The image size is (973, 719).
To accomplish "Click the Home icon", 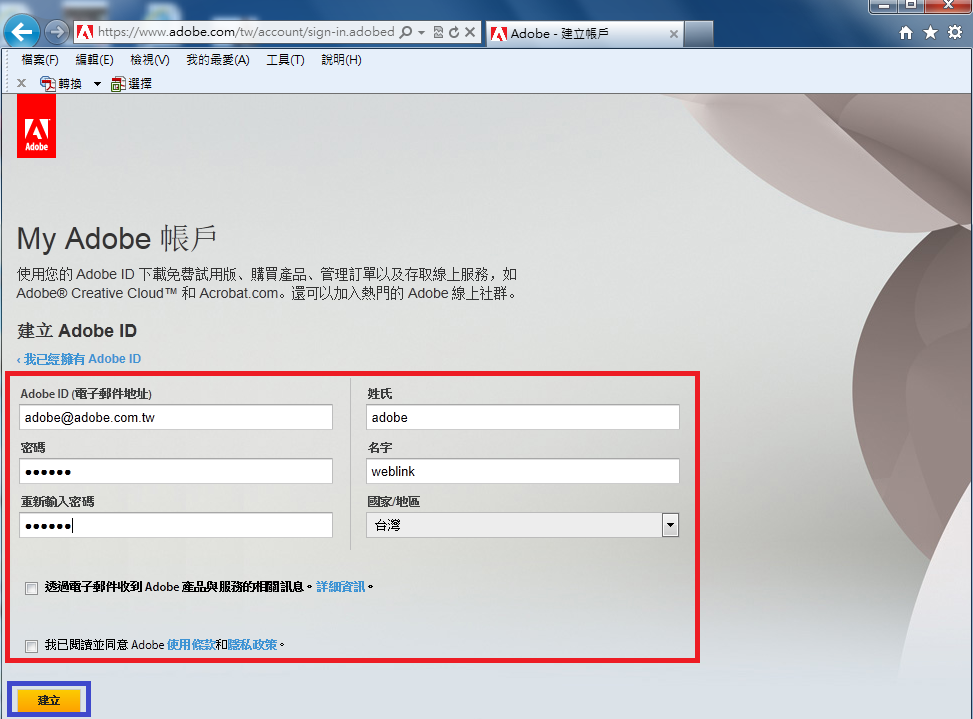I will click(x=906, y=33).
